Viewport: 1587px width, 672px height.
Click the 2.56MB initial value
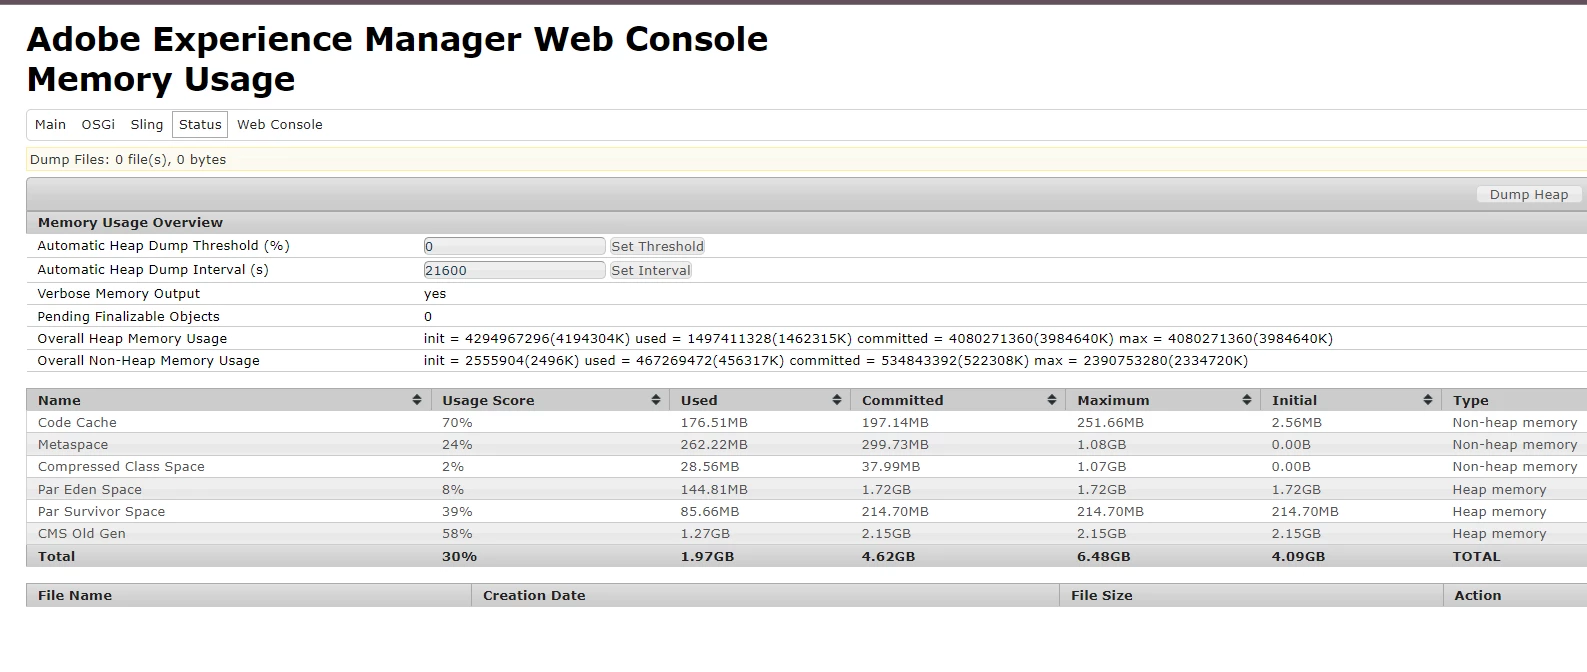[1297, 423]
